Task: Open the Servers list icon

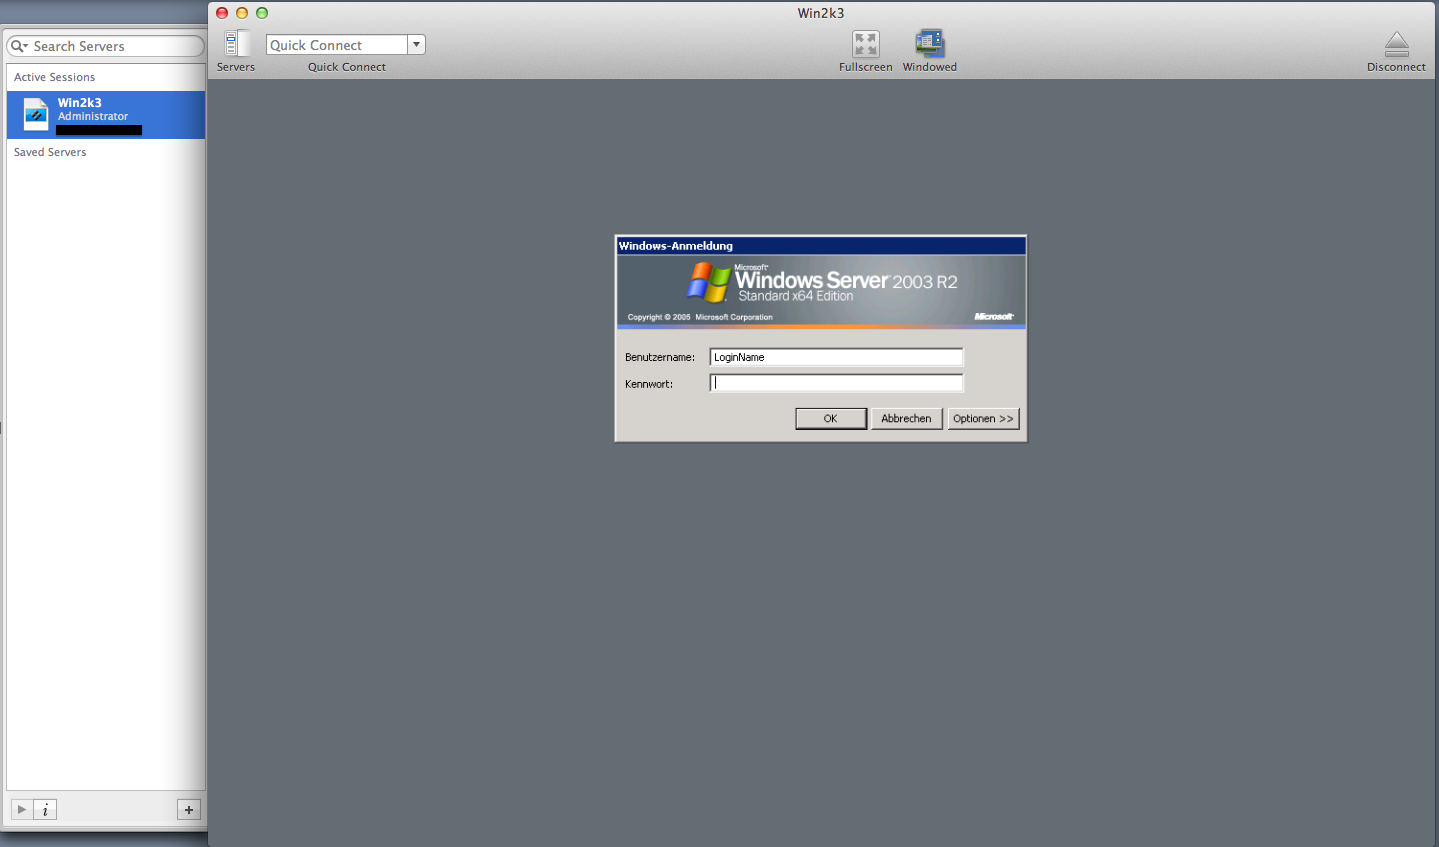Action: tap(236, 44)
